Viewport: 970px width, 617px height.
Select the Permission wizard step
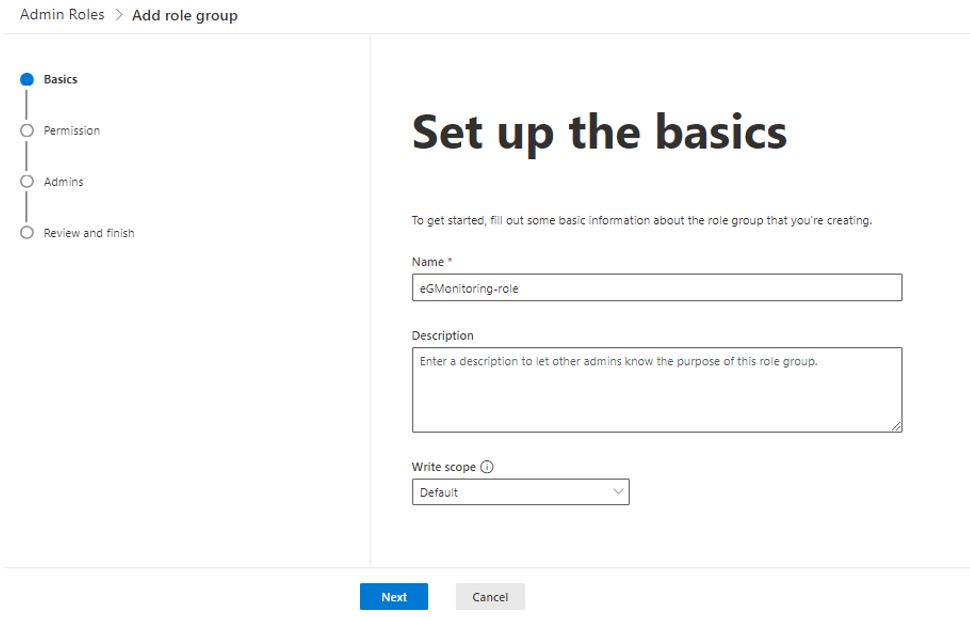pos(72,131)
